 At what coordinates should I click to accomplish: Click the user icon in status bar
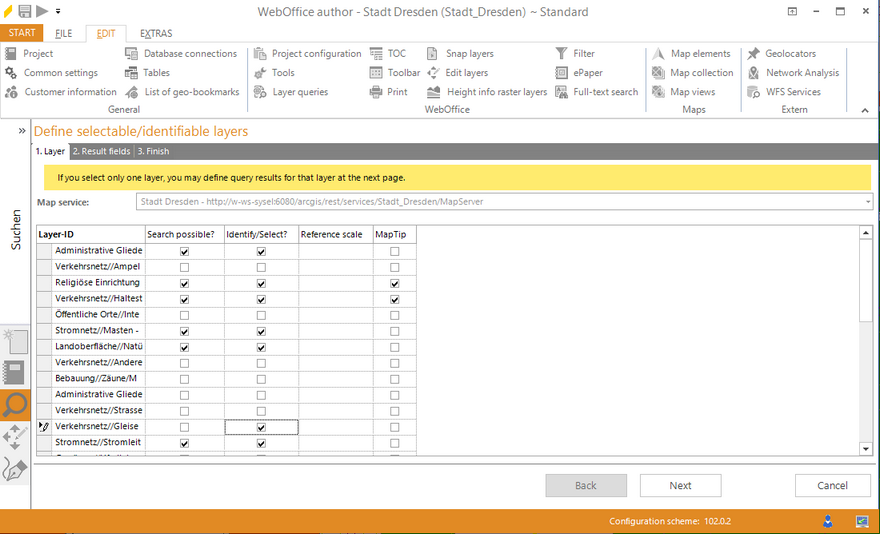pyautogui.click(x=827, y=521)
